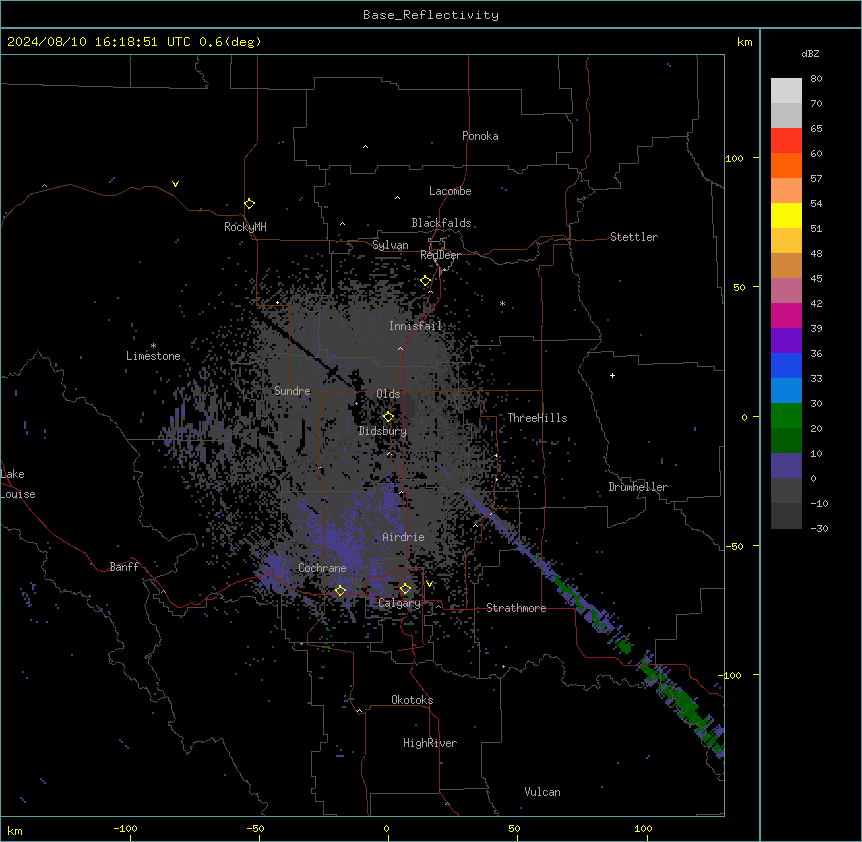The width and height of the screenshot is (862, 842).
Task: Click the Banff label
Action: pos(124,567)
